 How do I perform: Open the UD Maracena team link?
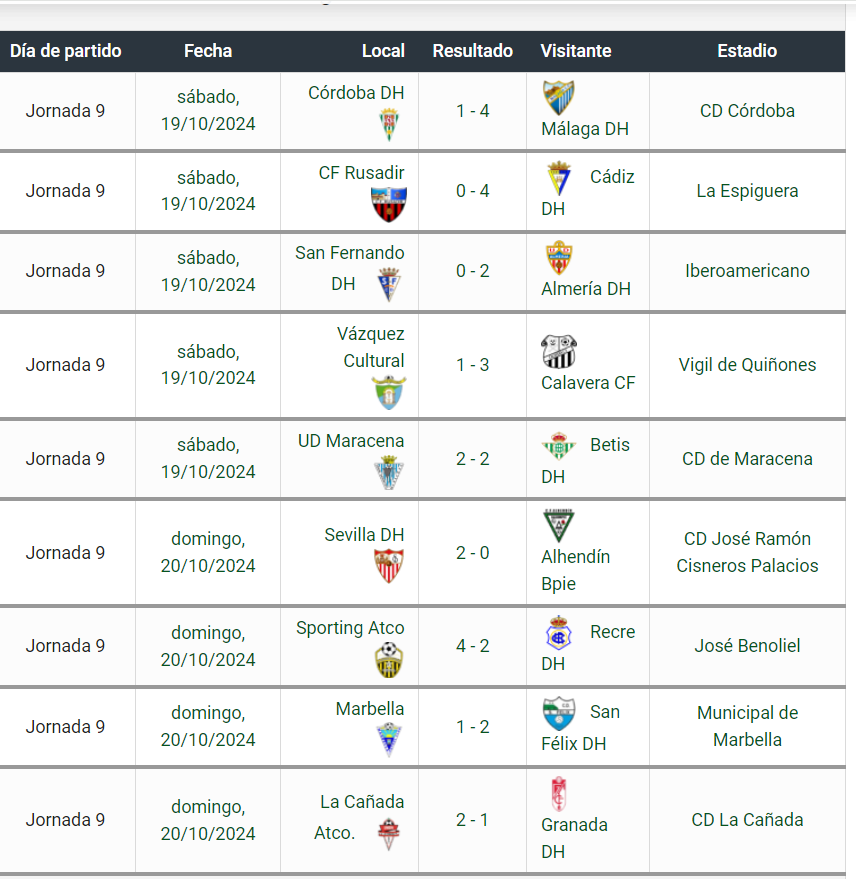click(351, 441)
